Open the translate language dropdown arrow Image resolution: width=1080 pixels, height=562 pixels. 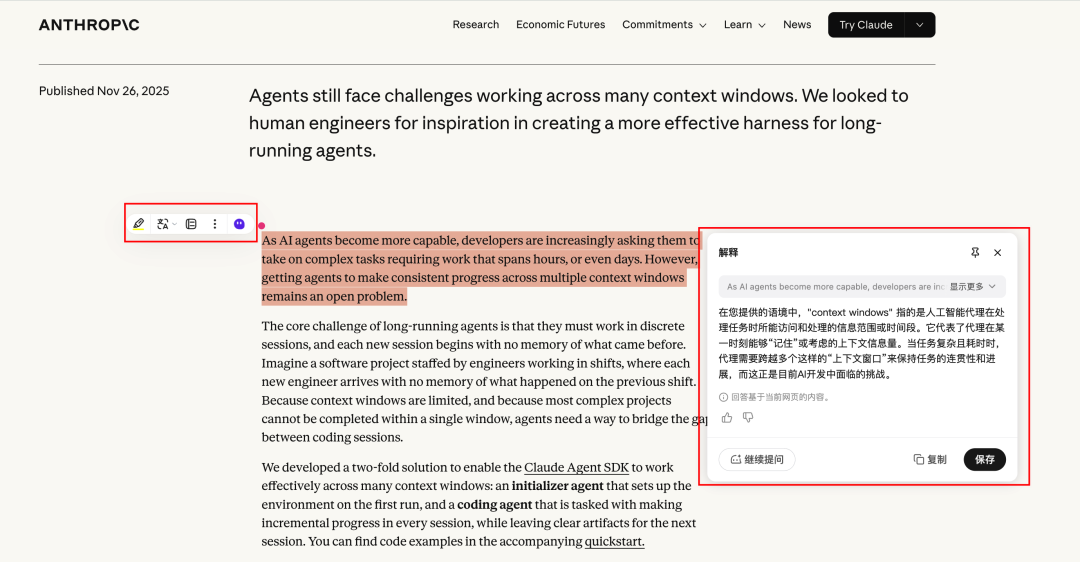(x=175, y=225)
